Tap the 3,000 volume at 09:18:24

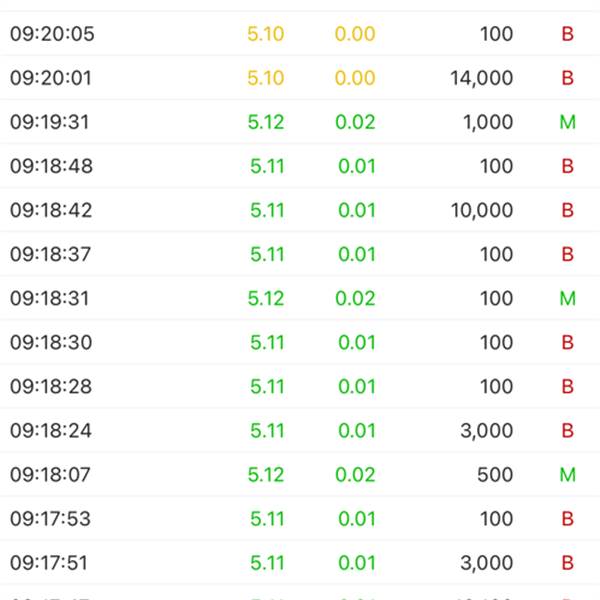[x=487, y=431]
